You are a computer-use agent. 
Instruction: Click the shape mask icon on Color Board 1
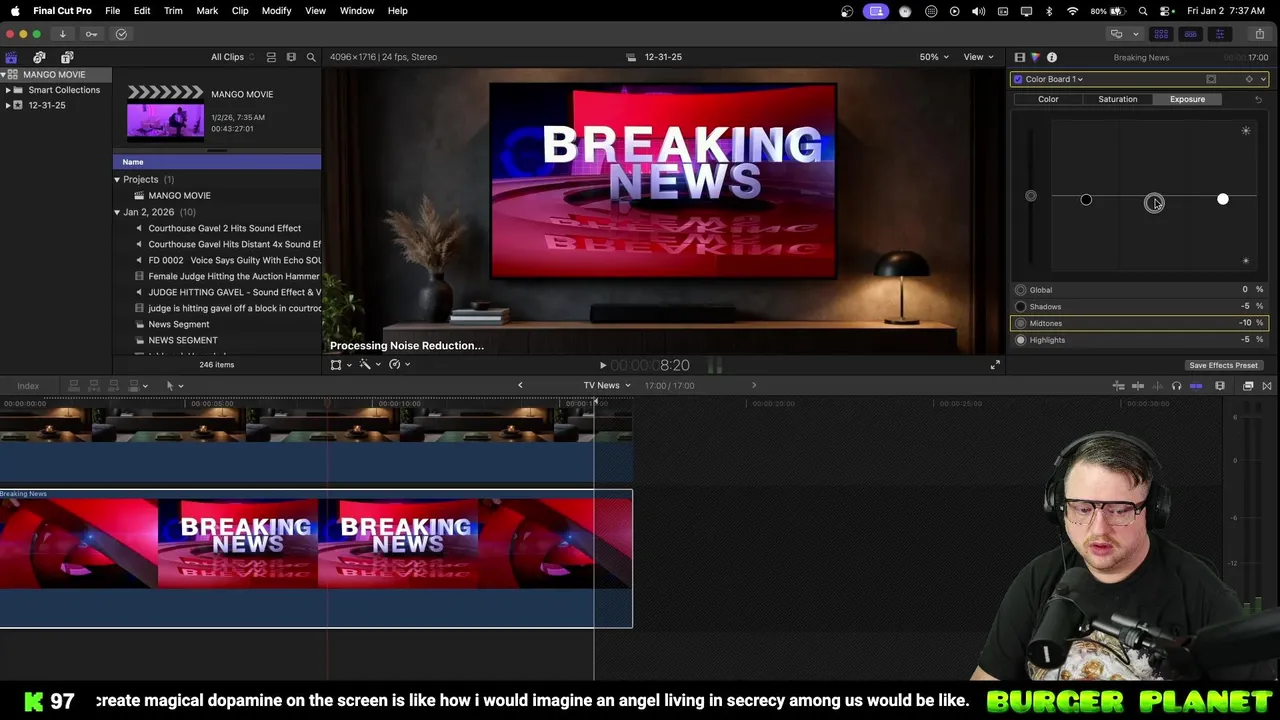1211,79
